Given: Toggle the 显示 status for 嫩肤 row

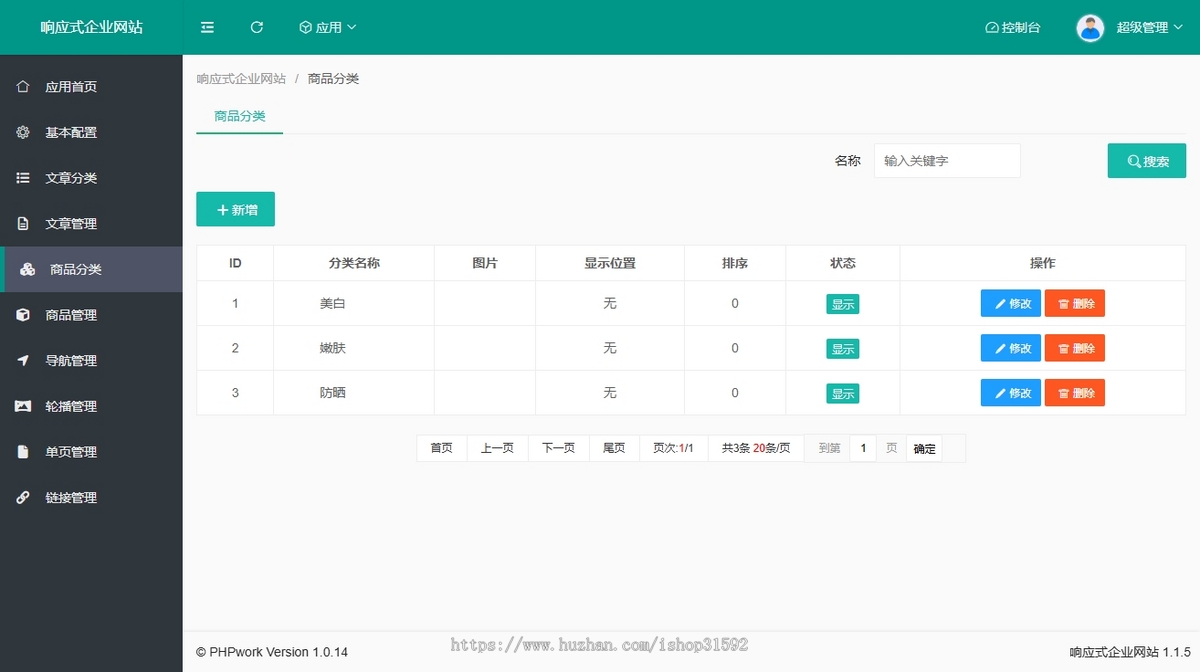Looking at the screenshot, I should pyautogui.click(x=842, y=349).
